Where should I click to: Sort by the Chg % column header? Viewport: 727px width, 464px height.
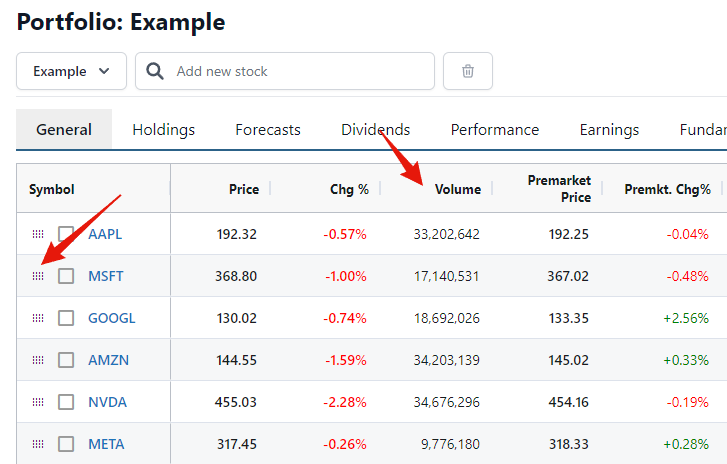[349, 189]
